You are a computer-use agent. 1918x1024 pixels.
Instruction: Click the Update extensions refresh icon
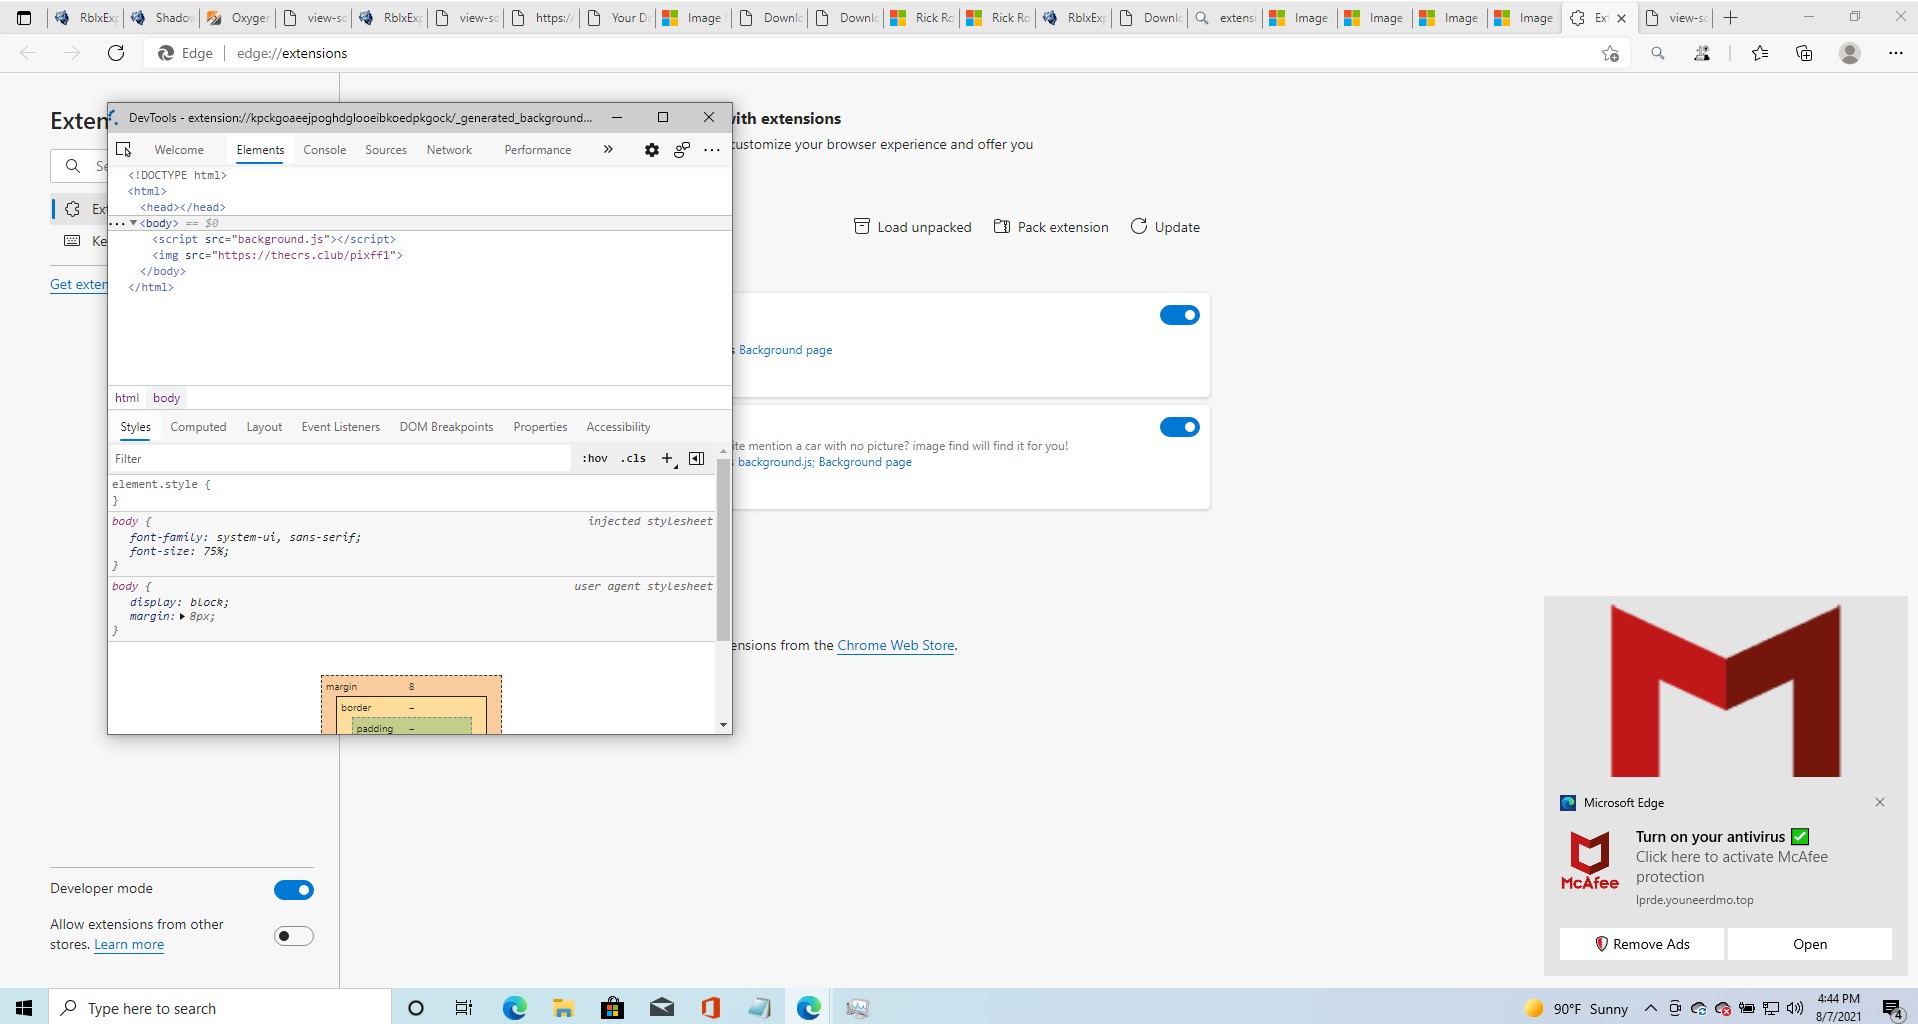[1139, 226]
